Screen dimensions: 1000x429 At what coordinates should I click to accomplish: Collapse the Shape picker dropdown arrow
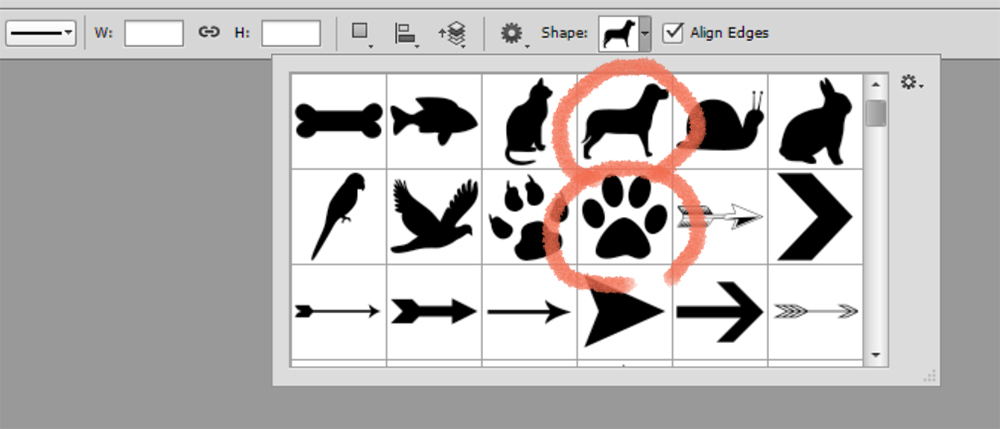click(645, 33)
